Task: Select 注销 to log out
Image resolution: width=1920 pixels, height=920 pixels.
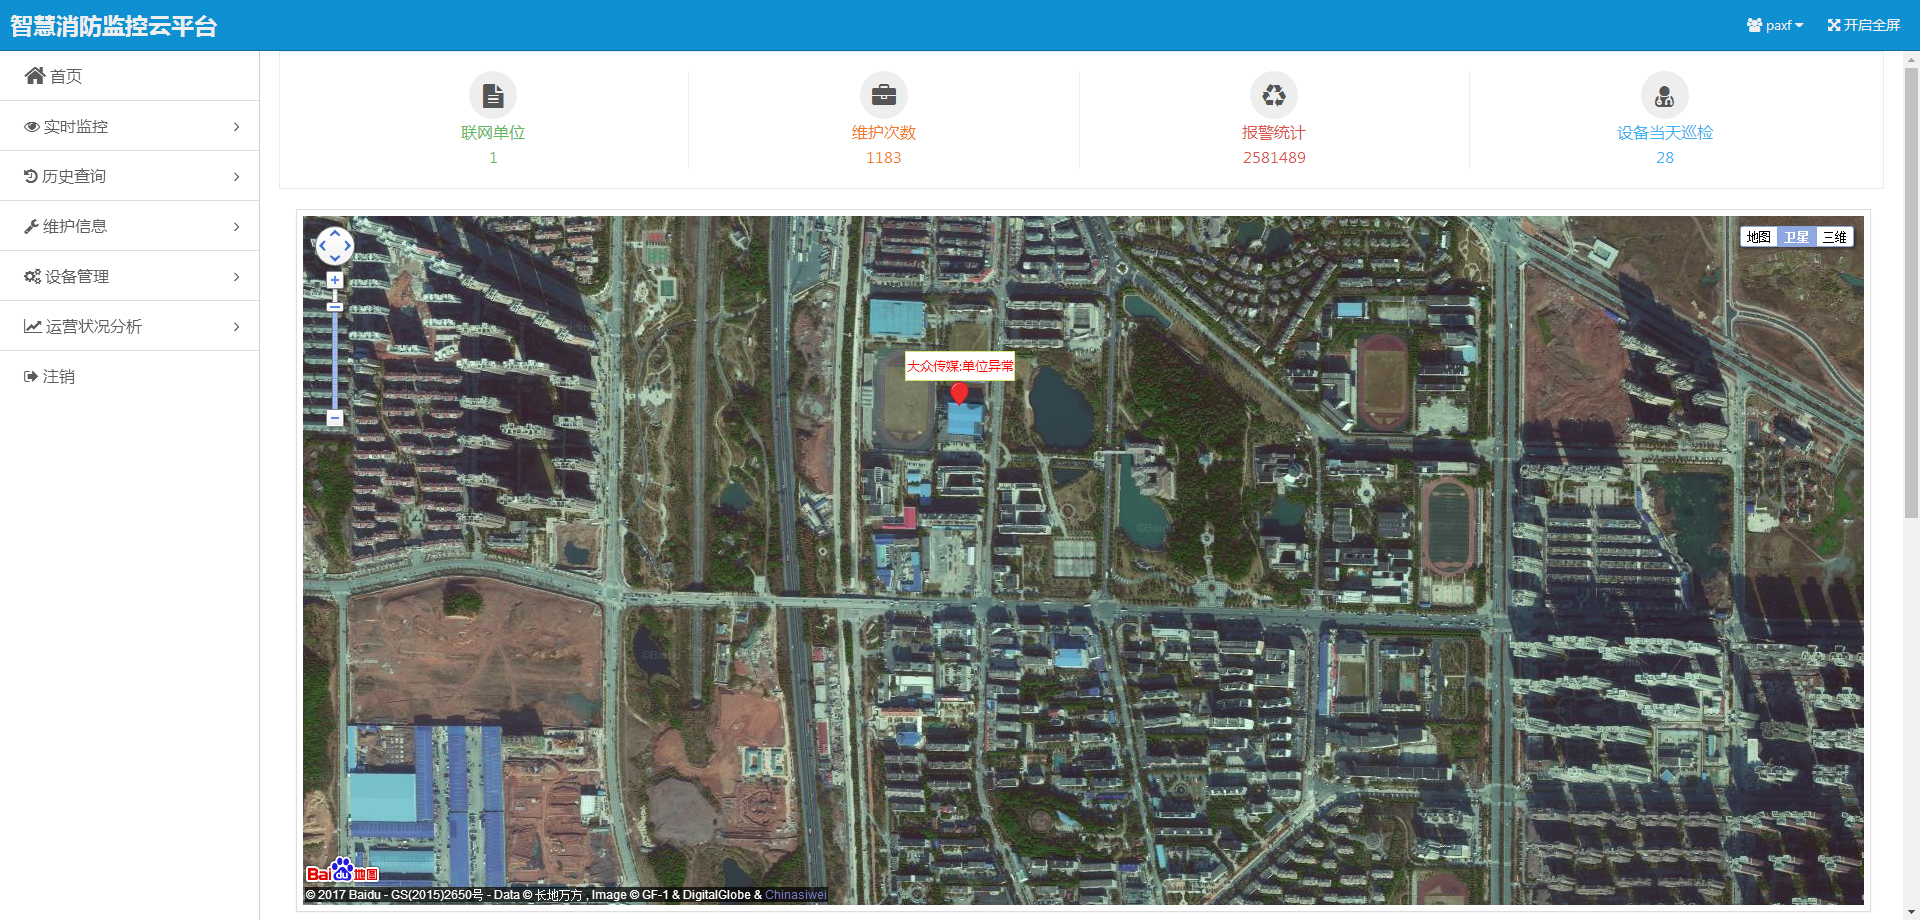Action: [58, 376]
